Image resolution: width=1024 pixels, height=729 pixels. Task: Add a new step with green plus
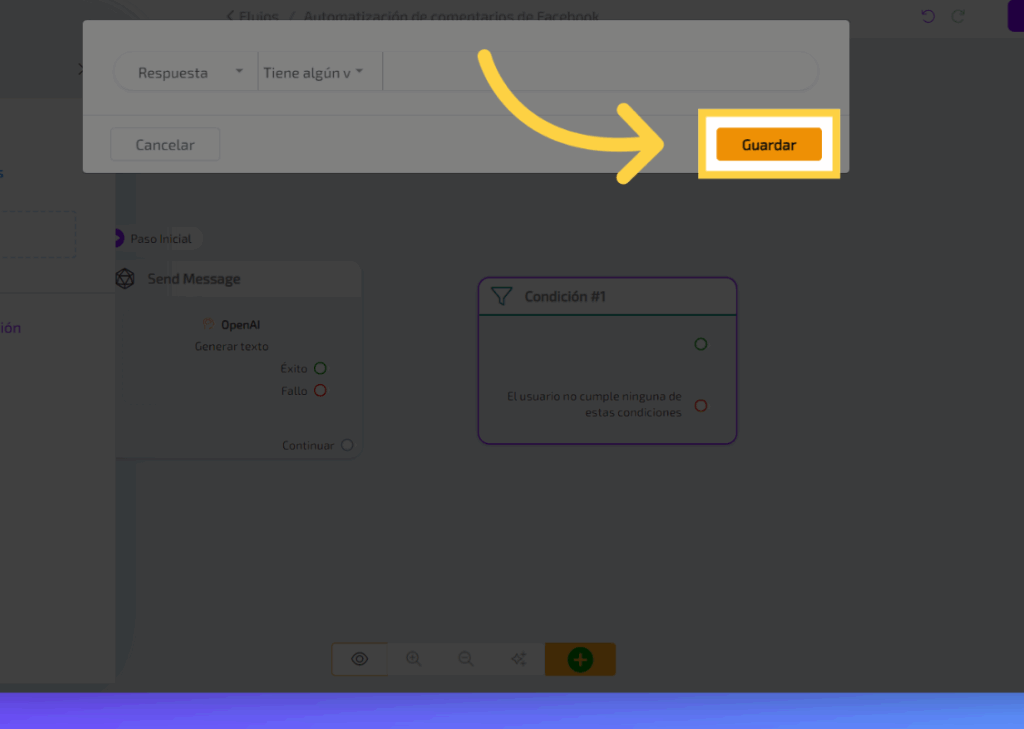pos(580,659)
